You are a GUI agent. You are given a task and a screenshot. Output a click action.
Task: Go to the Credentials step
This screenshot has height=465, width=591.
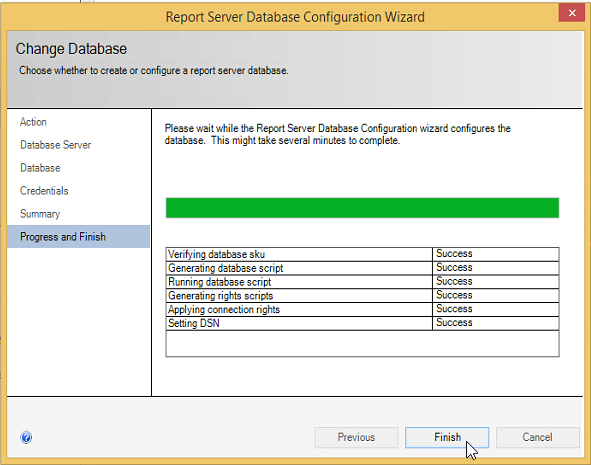[x=44, y=191]
